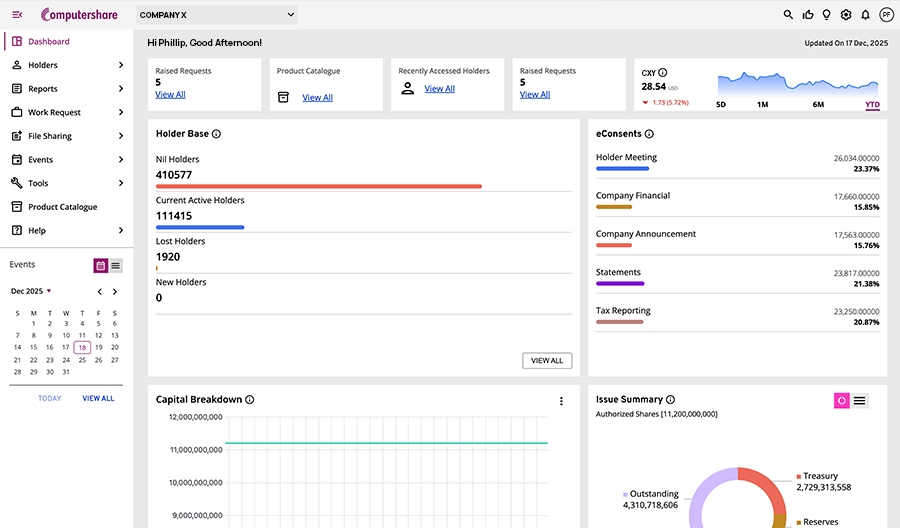Select the YTD stock chart tab

872,104
